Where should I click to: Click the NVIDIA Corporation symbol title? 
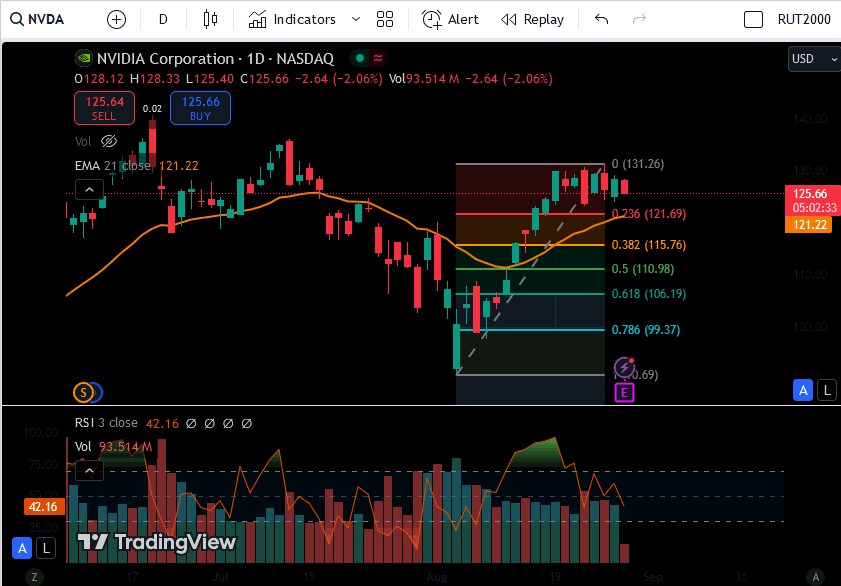tap(215, 58)
